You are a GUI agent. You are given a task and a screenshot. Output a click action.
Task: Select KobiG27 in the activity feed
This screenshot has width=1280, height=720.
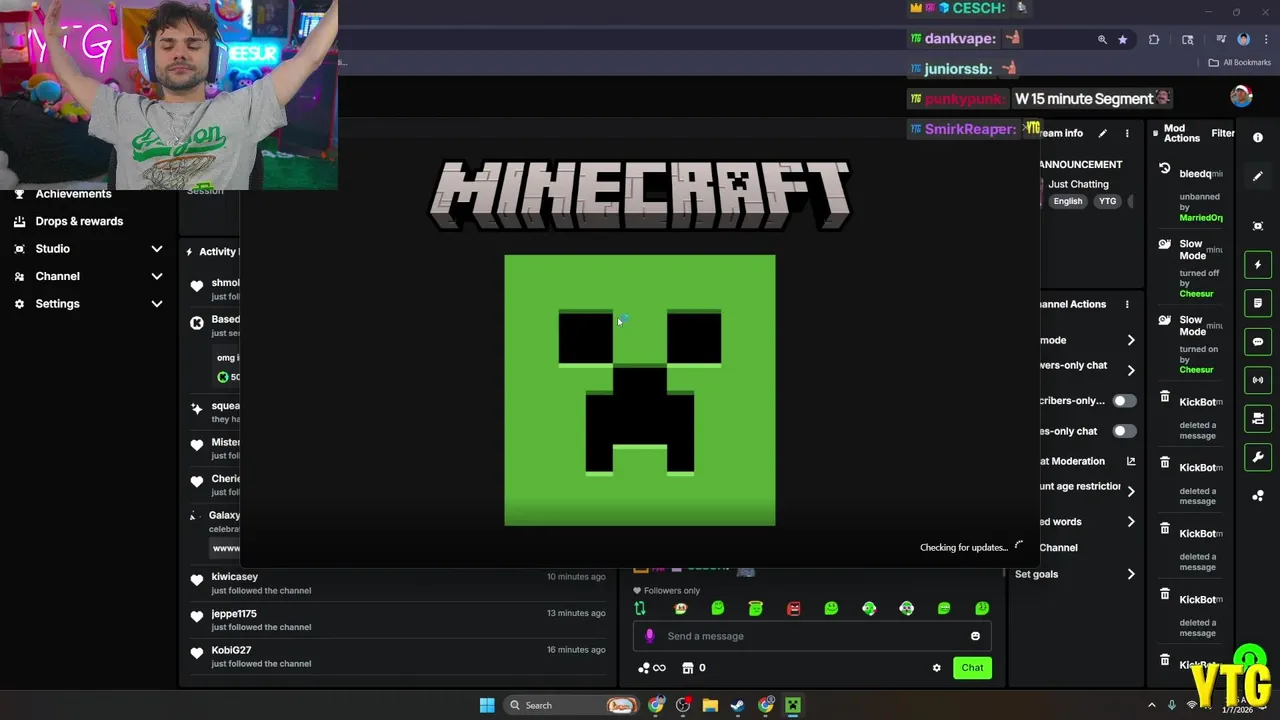point(231,650)
